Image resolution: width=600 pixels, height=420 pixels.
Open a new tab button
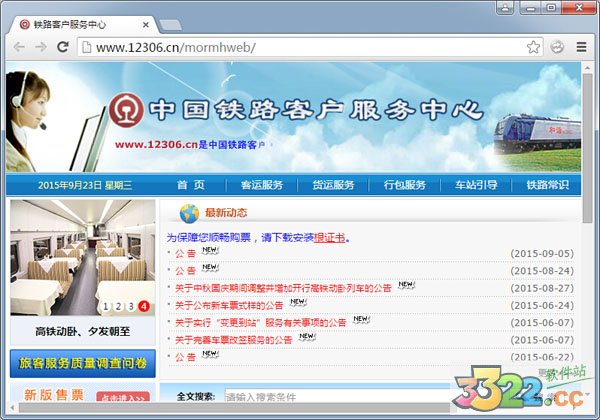[x=170, y=25]
